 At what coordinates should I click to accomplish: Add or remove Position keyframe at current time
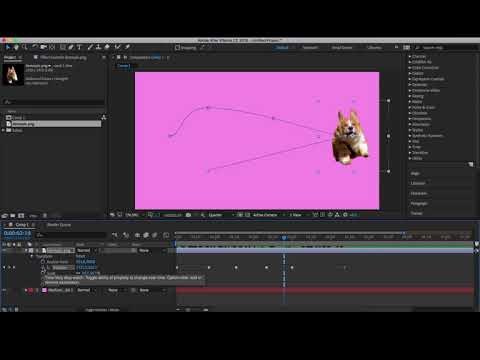(x=9, y=268)
